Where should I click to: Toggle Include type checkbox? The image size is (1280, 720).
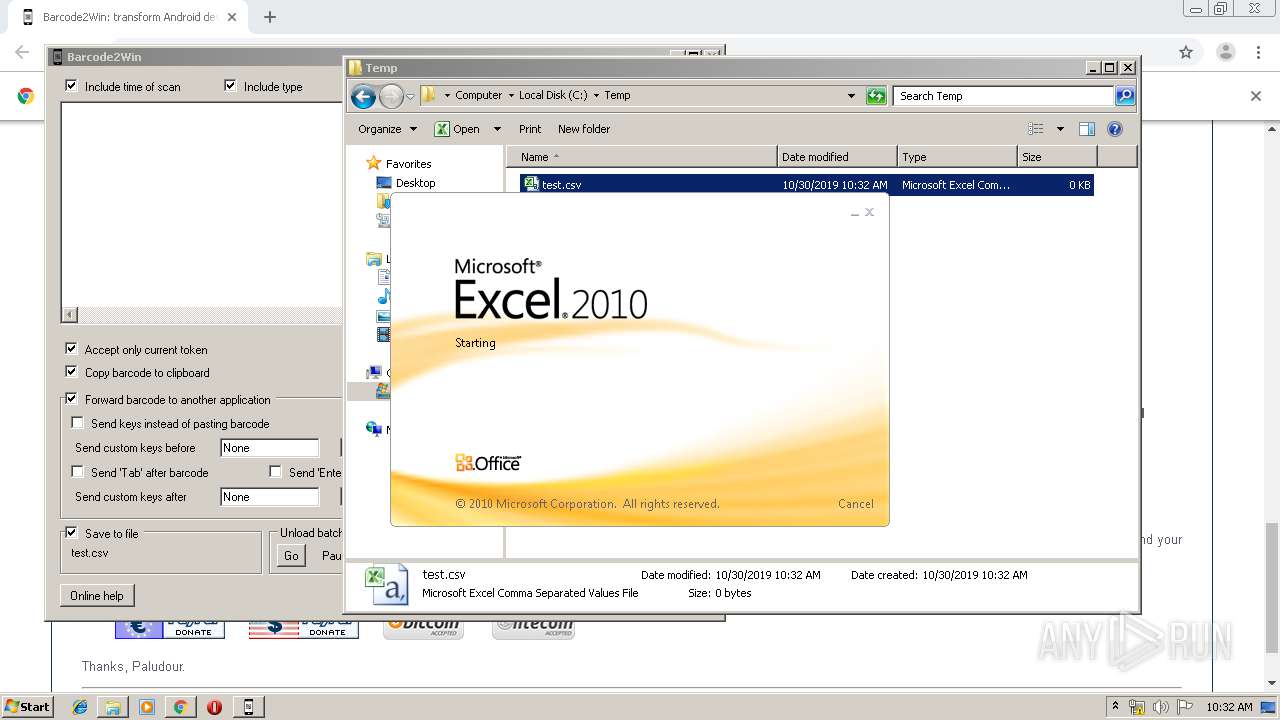point(230,86)
